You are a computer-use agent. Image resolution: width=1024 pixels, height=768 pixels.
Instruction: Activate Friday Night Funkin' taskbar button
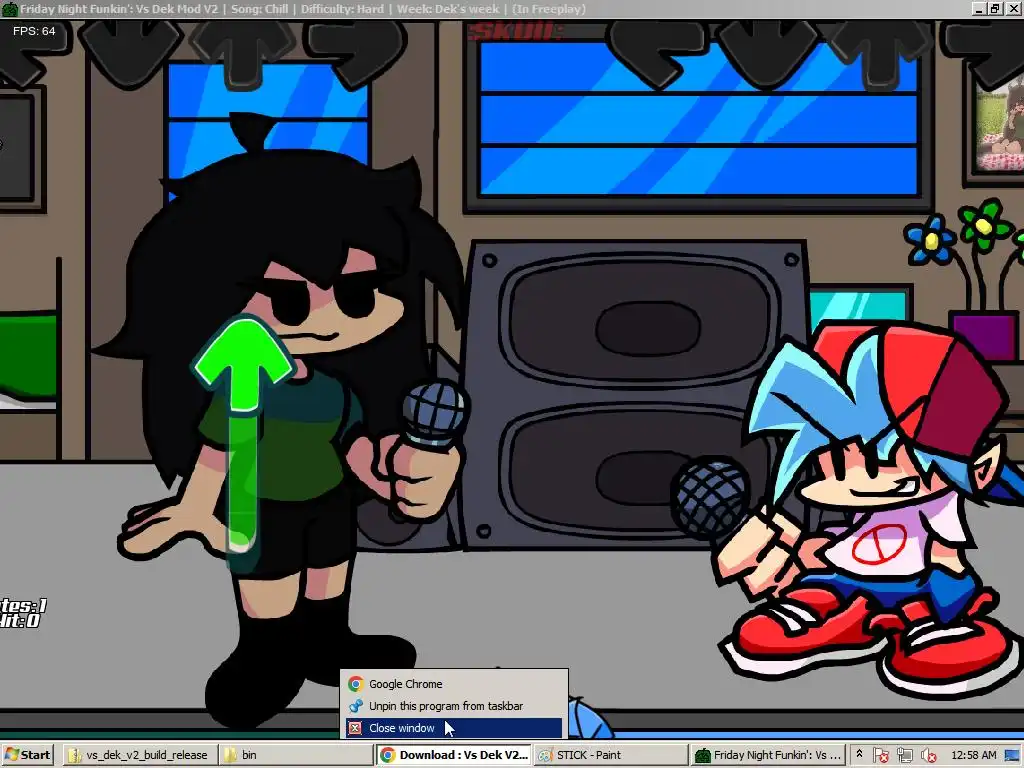pyautogui.click(x=767, y=755)
